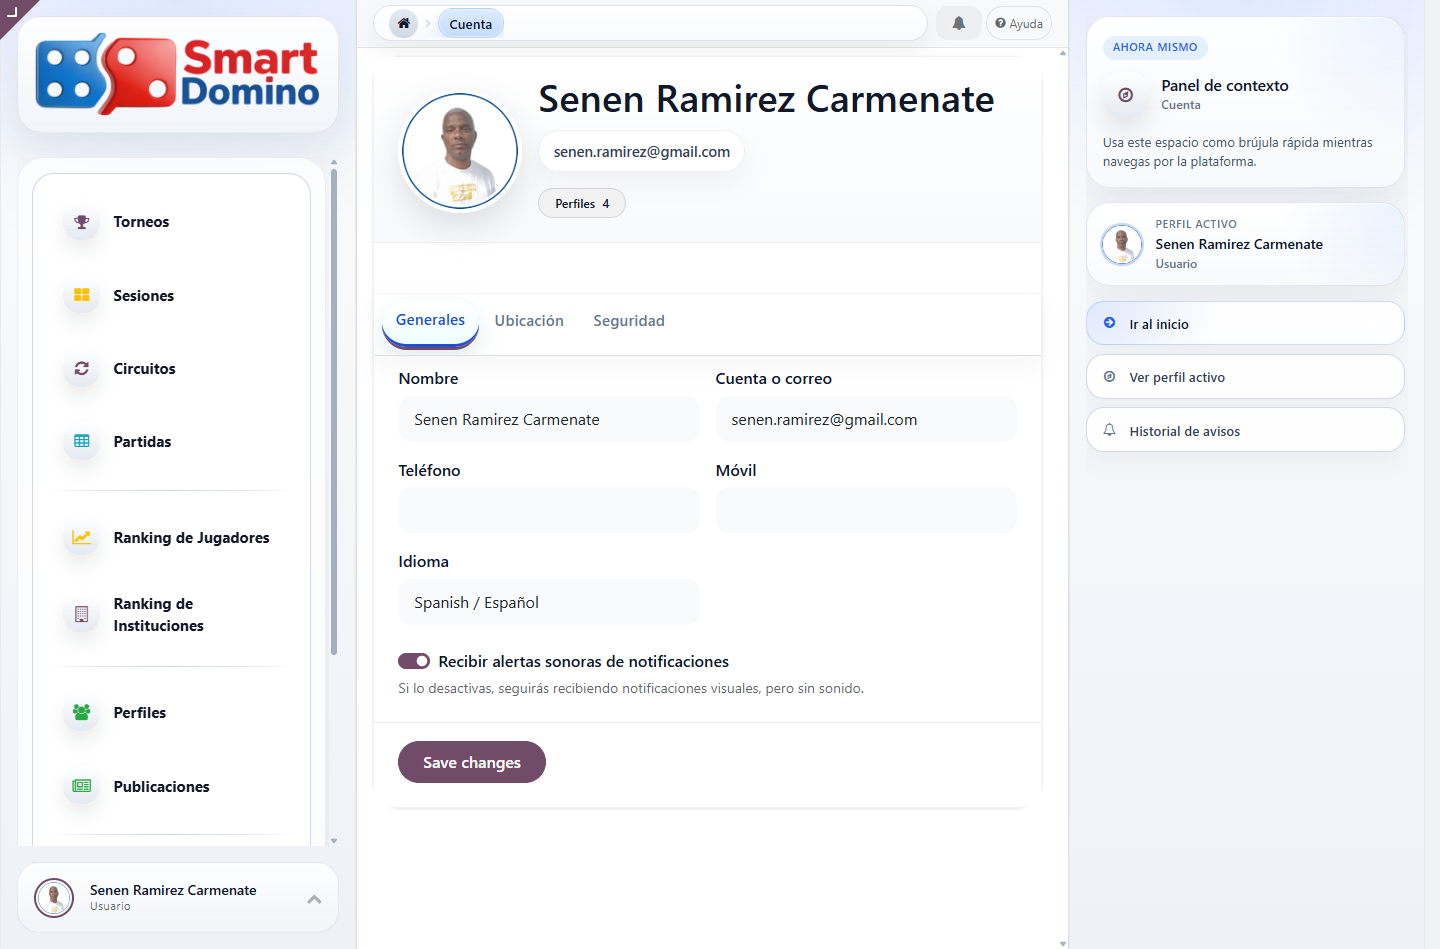Click sidebar scroll down arrow
The image size is (1440, 949).
point(334,841)
